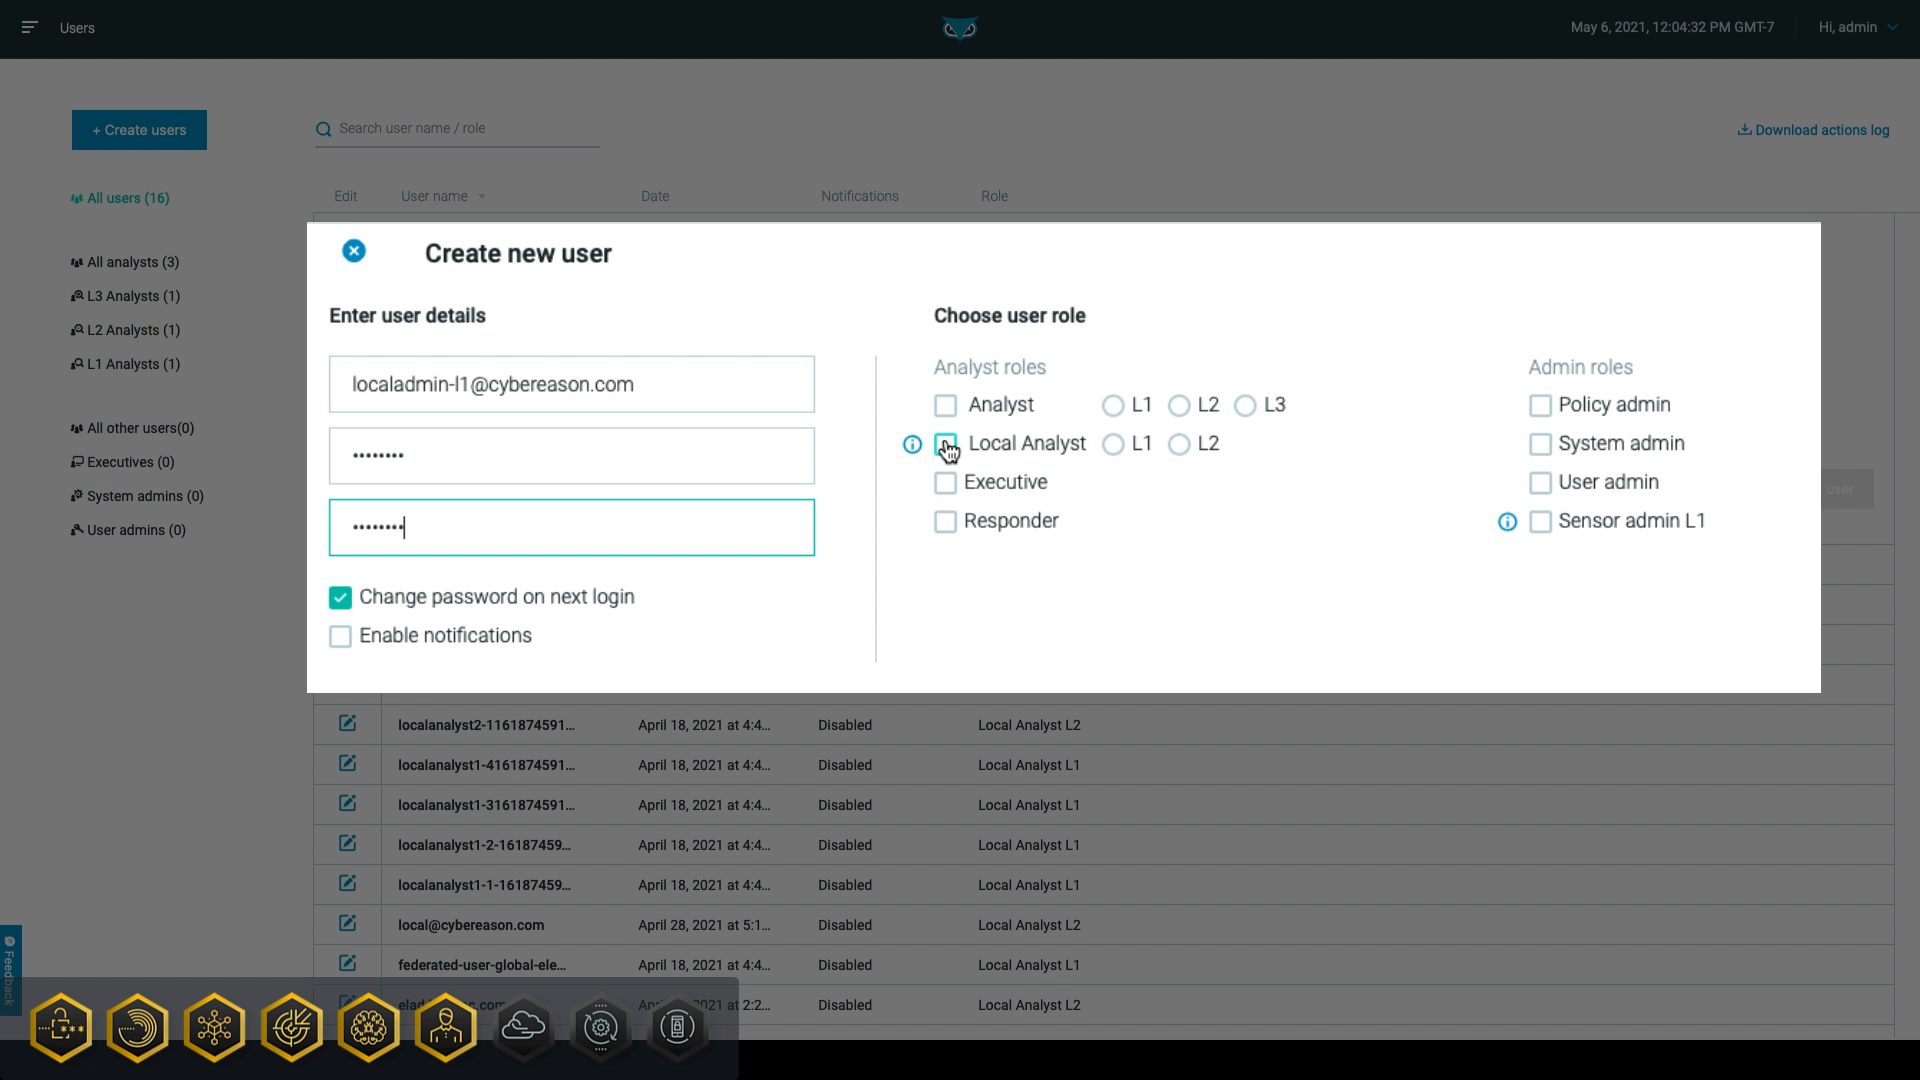This screenshot has width=1920, height=1080.
Task: Uncheck Change password on next login
Action: tap(340, 597)
